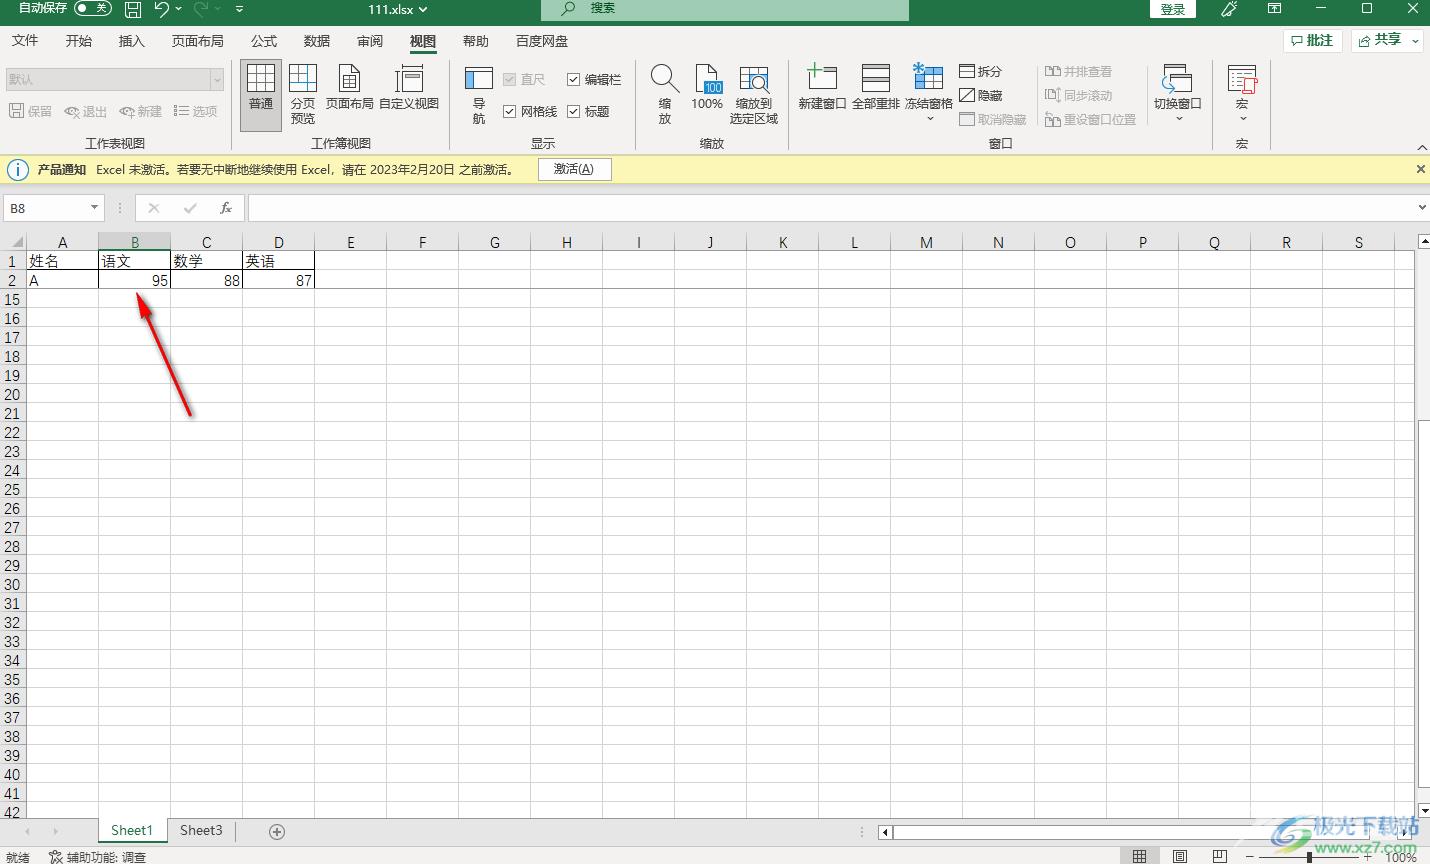Click the search (搜索) box
The height and width of the screenshot is (864, 1430).
click(725, 9)
